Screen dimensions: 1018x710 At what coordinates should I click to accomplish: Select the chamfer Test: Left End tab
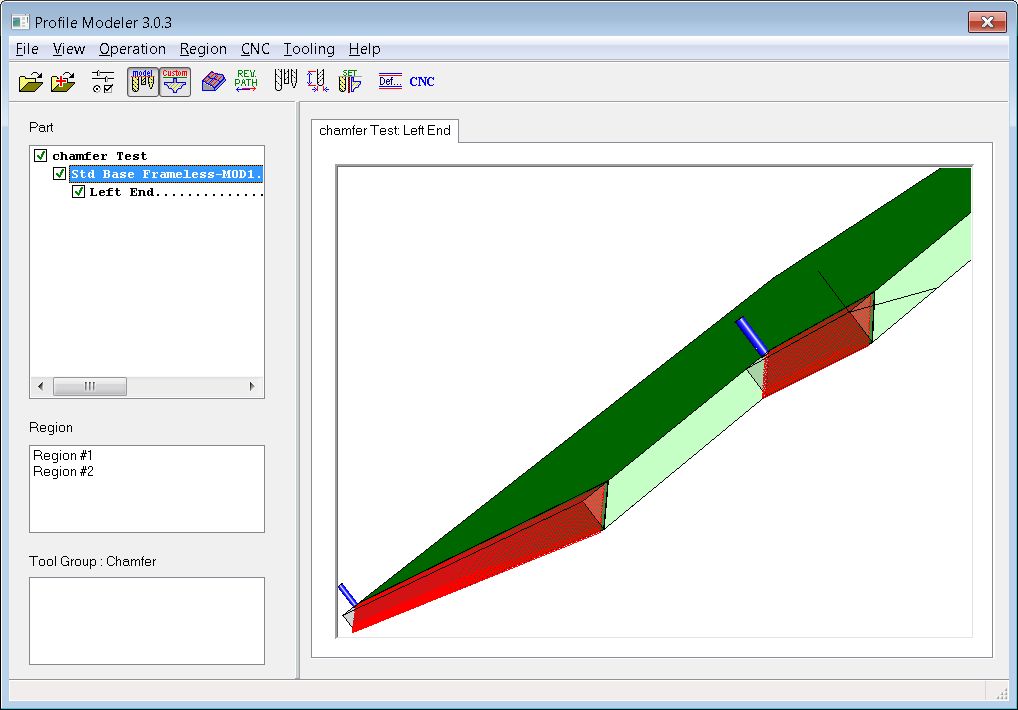click(x=385, y=131)
